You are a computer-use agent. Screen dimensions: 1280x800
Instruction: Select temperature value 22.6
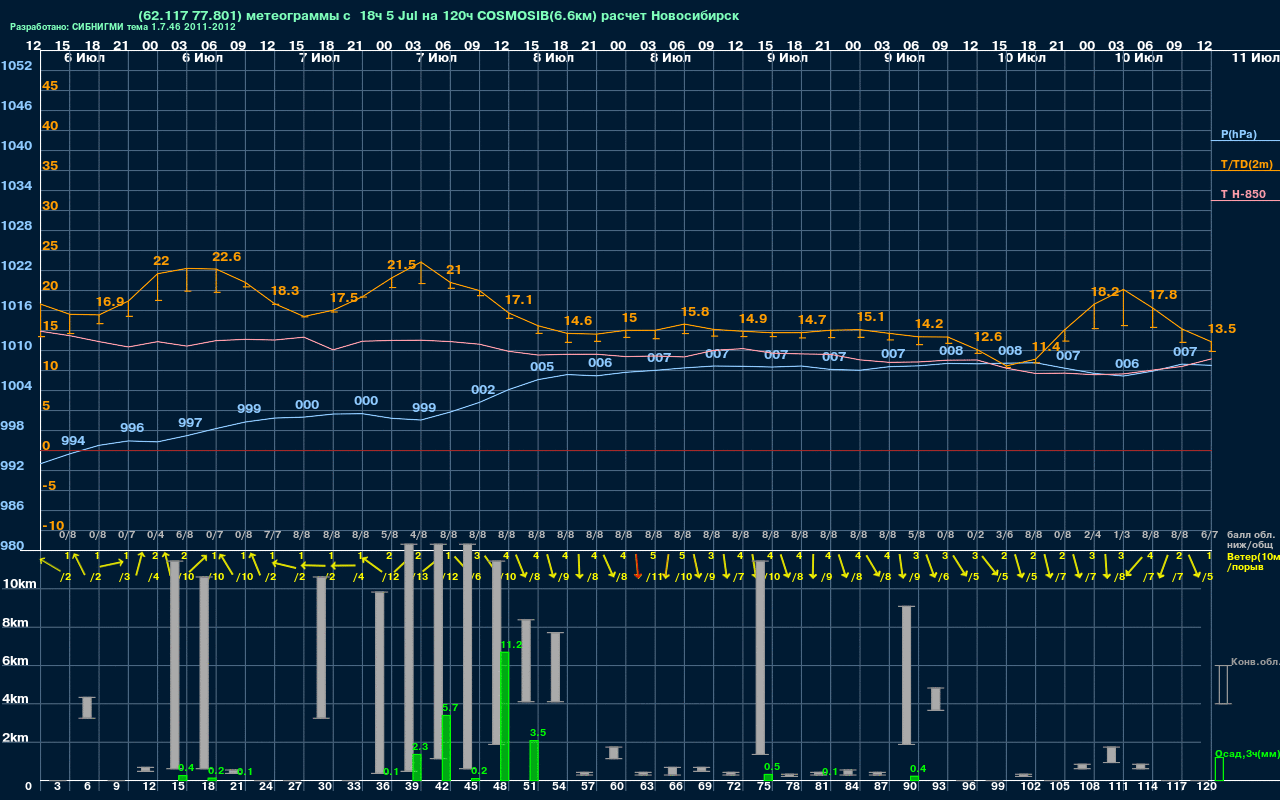[x=227, y=257]
